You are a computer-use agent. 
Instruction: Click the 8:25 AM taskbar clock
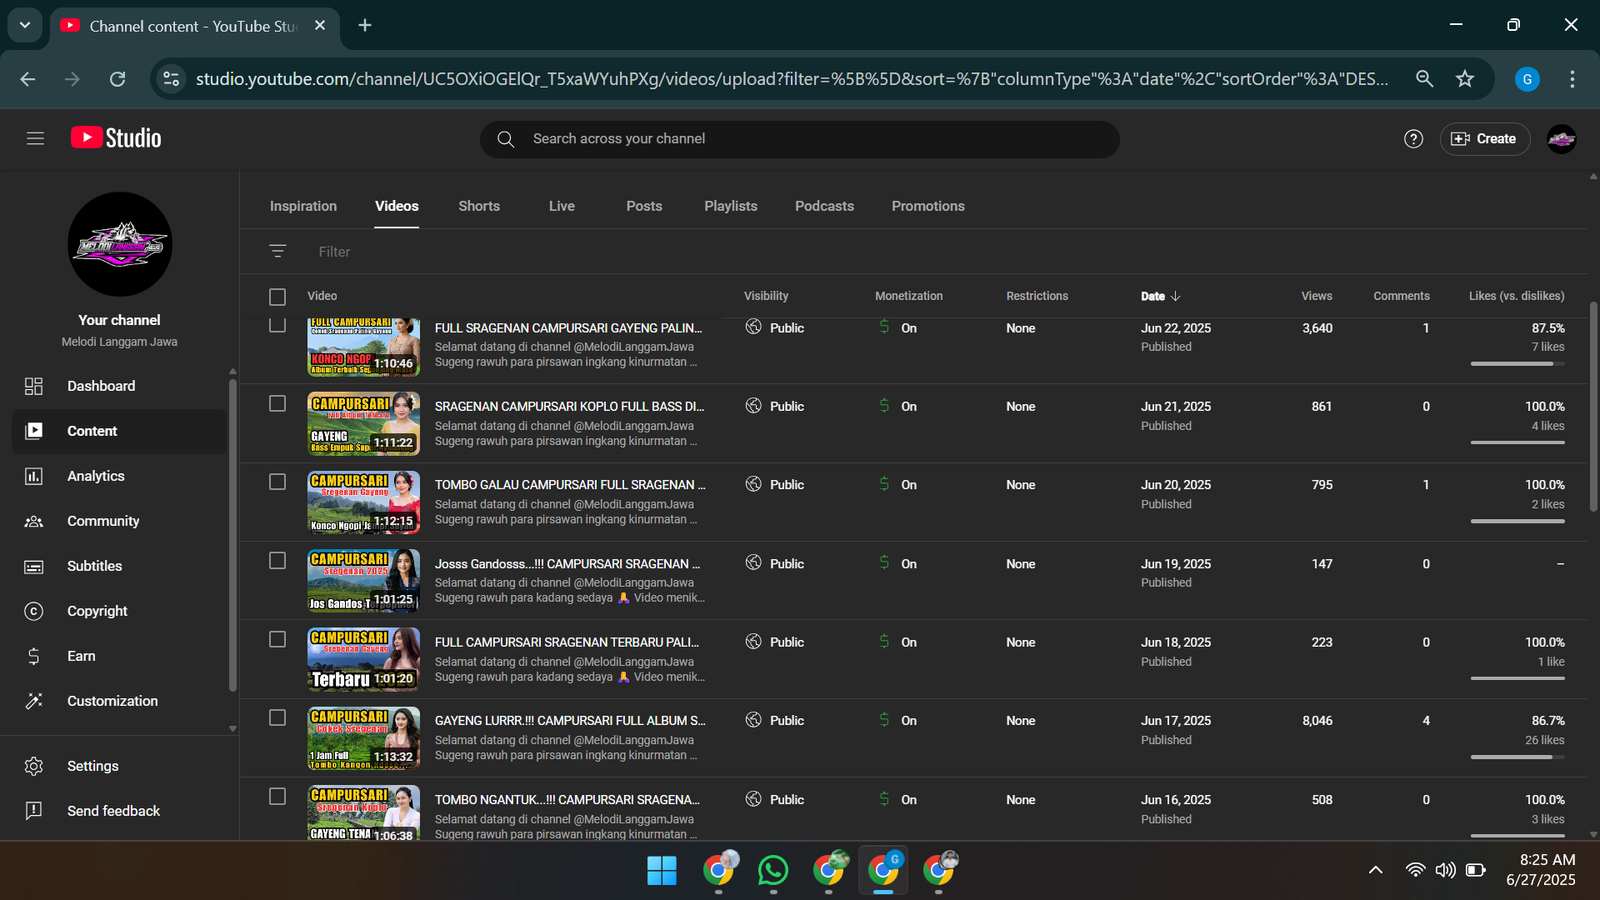pos(1547,860)
